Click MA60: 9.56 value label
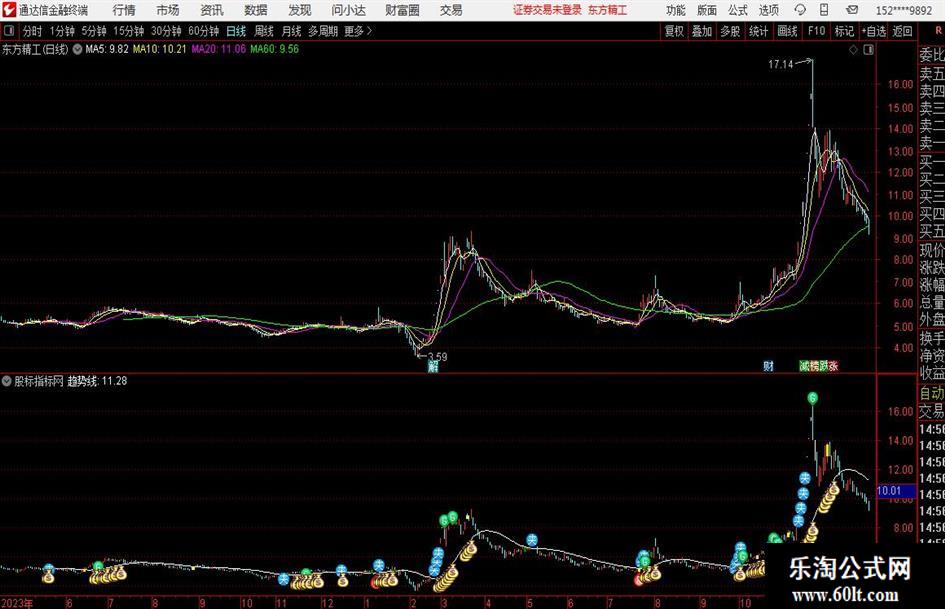This screenshot has height=609, width=945. [x=275, y=49]
